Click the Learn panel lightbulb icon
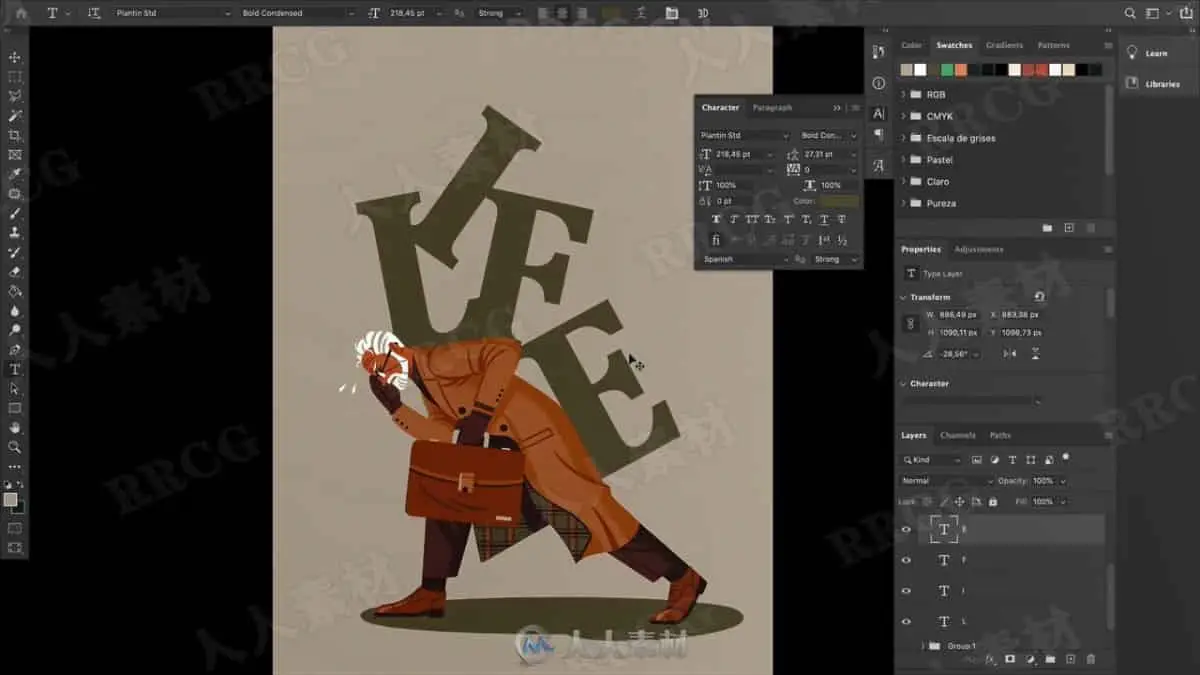Image resolution: width=1200 pixels, height=675 pixels. click(x=1133, y=53)
